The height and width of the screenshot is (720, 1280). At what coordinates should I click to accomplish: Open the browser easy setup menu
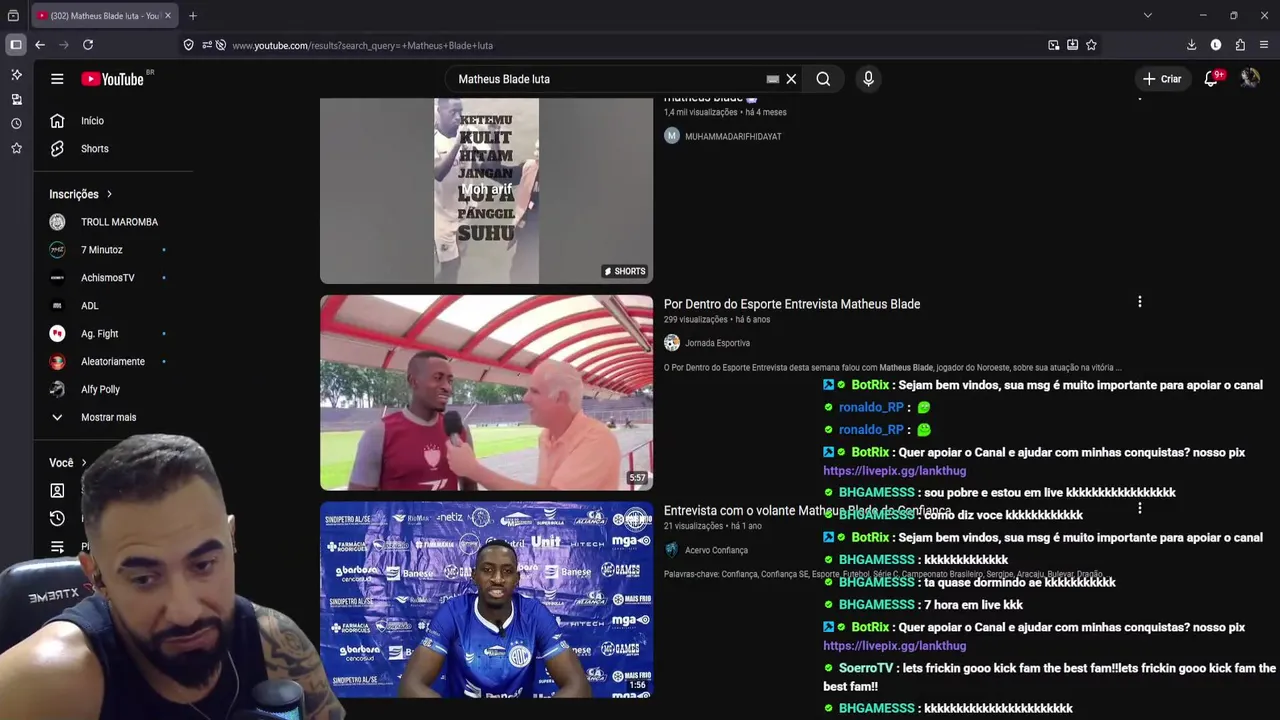1264,45
